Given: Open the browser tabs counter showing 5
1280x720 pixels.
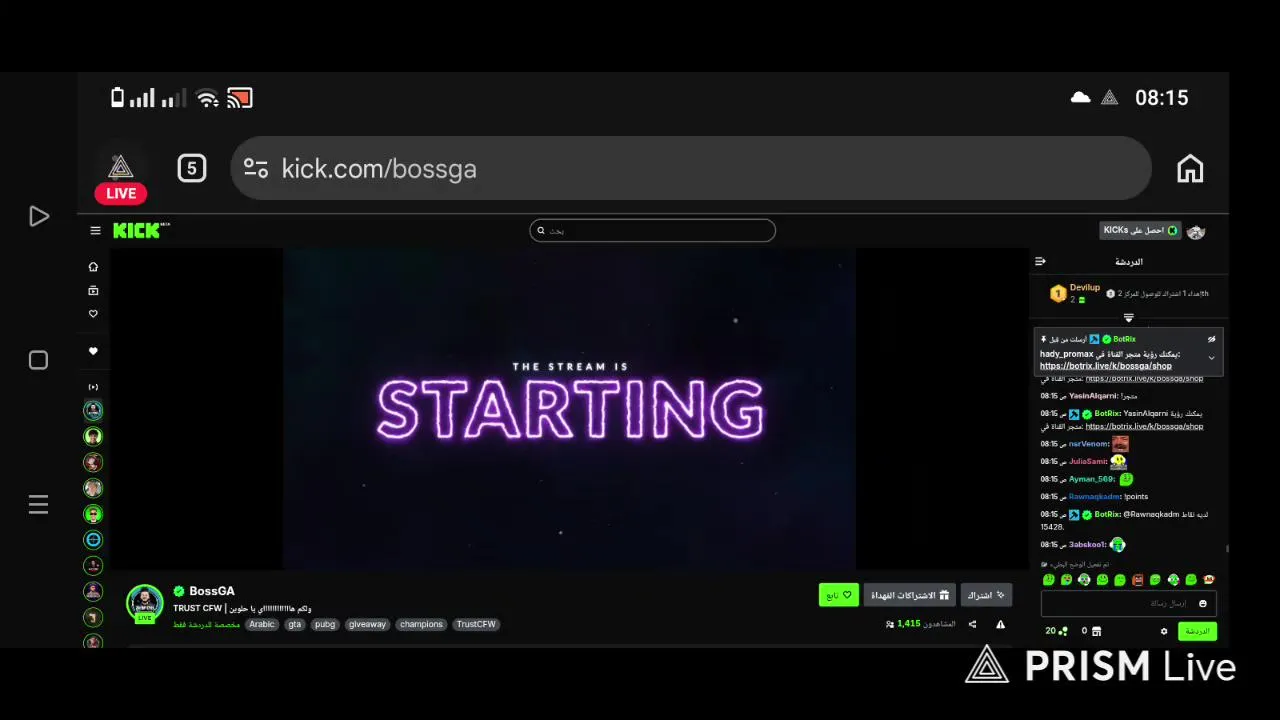Looking at the screenshot, I should (192, 168).
